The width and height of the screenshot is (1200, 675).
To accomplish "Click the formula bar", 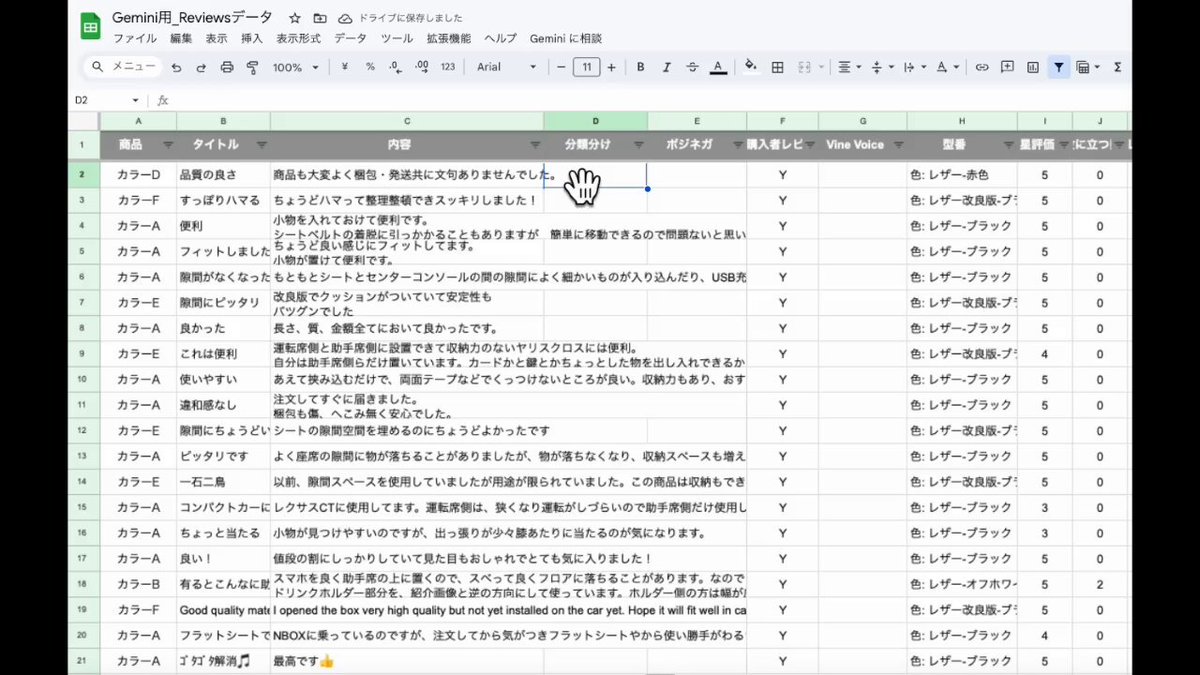I will [x=650, y=100].
